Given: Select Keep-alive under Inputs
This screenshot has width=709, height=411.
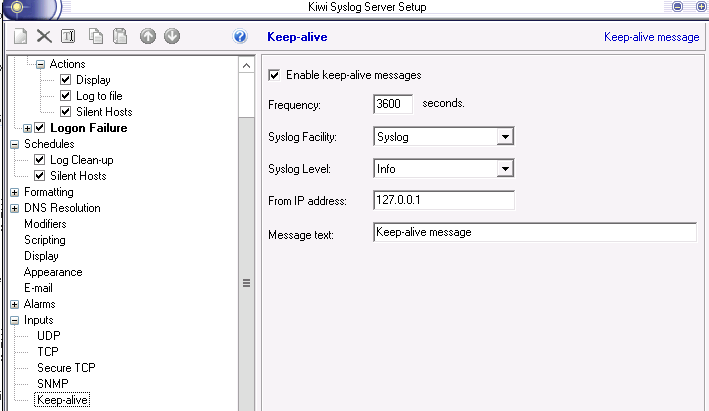Looking at the screenshot, I should click(62, 400).
